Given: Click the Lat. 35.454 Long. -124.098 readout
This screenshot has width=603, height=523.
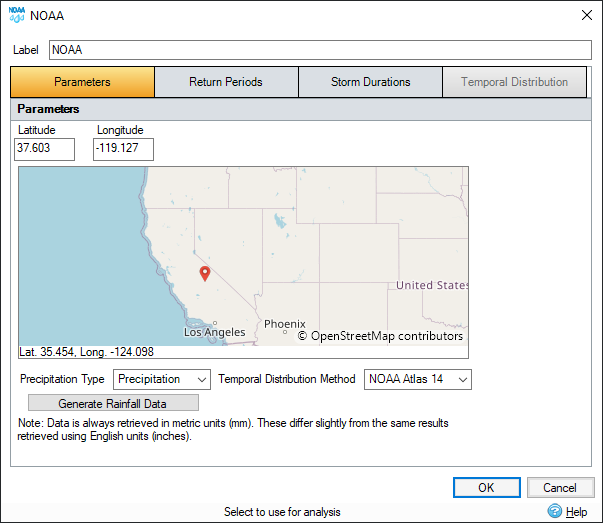Looking at the screenshot, I should point(87,352).
